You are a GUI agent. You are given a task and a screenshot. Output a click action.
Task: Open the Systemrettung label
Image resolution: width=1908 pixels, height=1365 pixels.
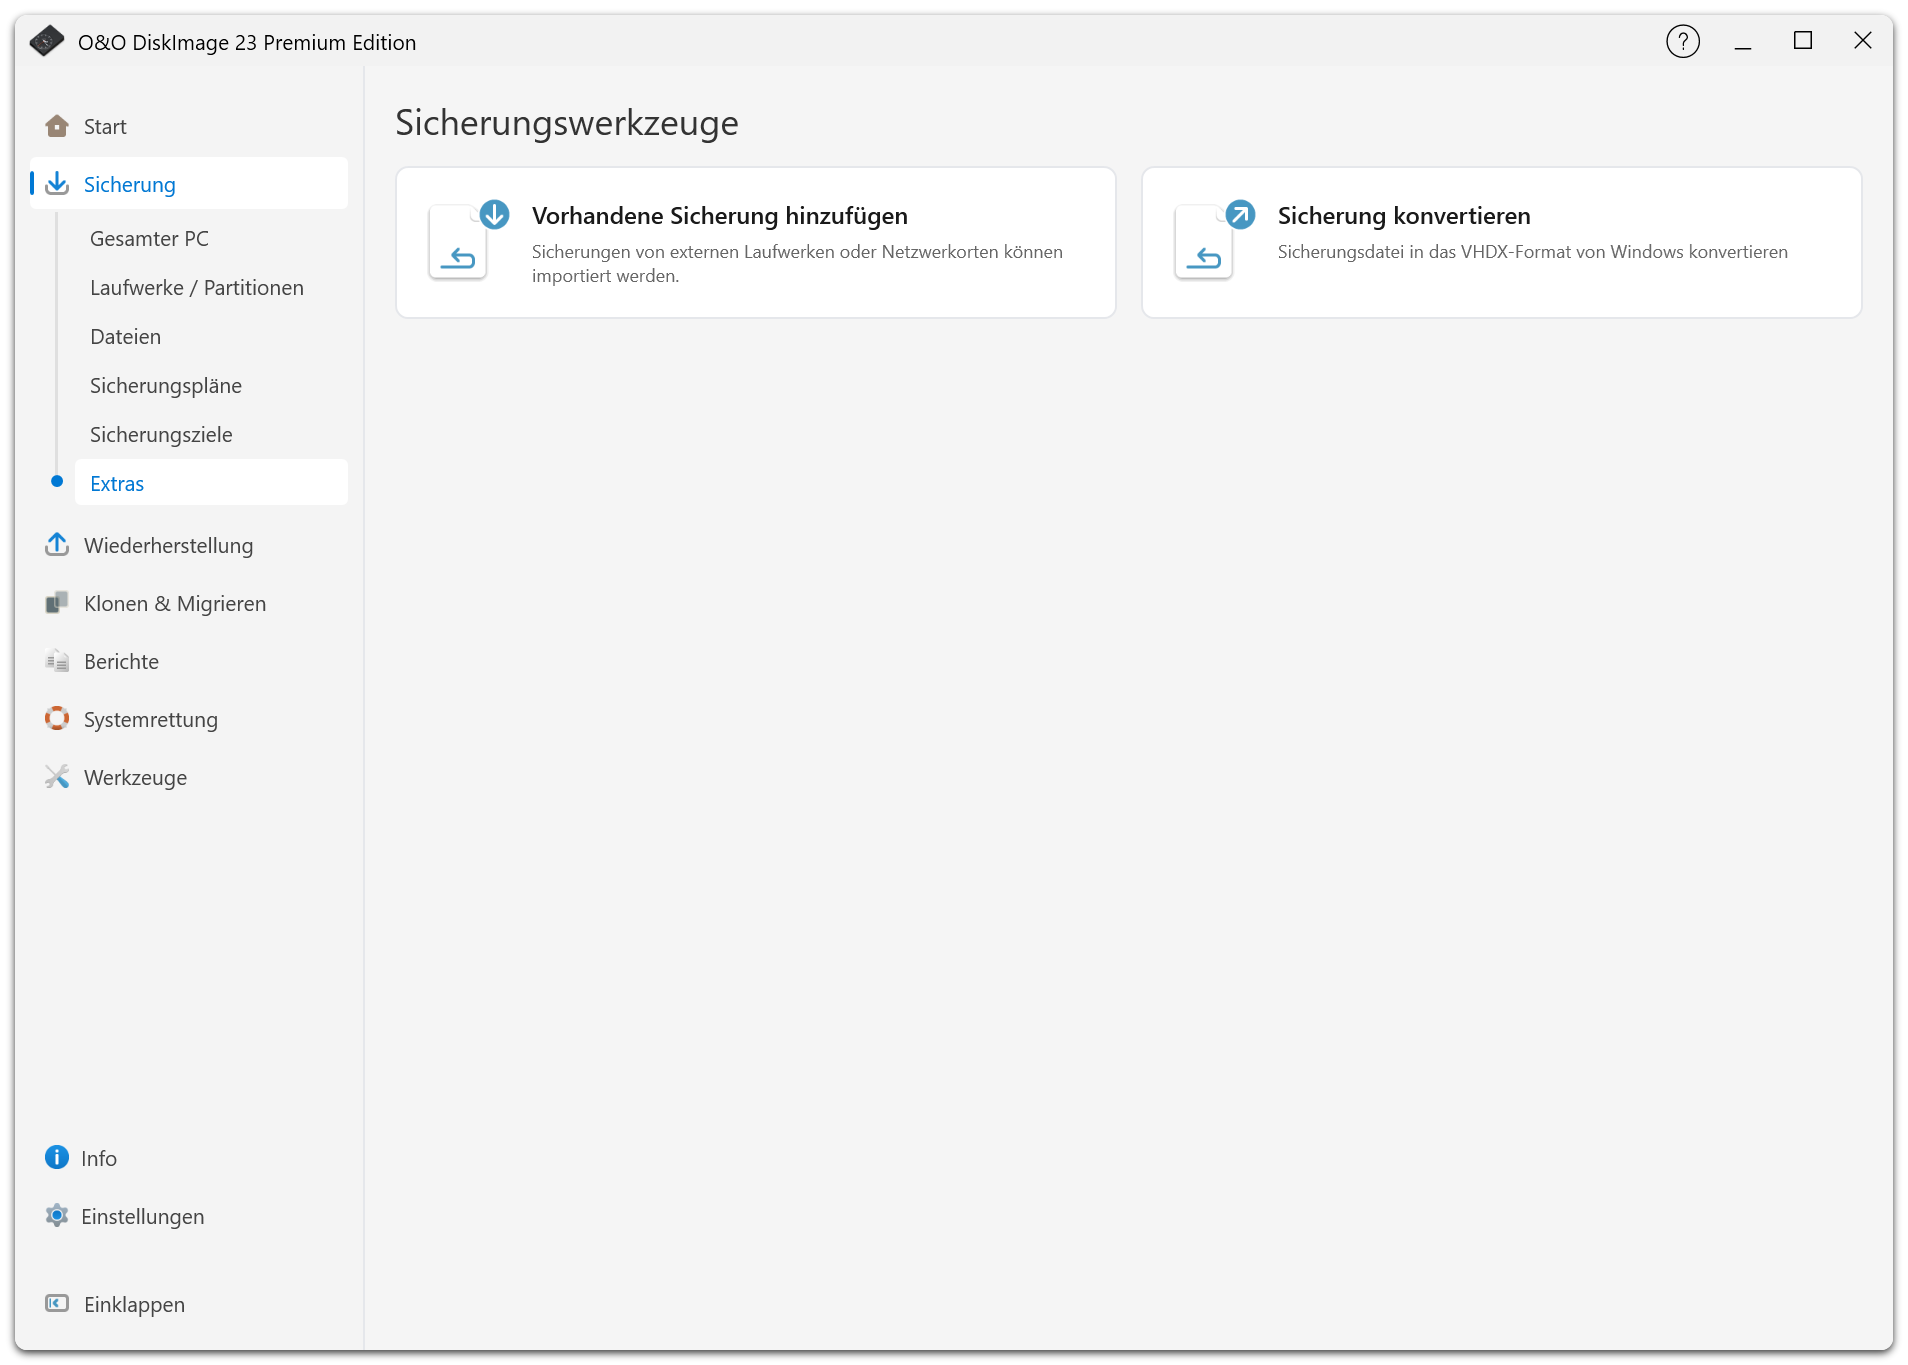click(x=151, y=720)
